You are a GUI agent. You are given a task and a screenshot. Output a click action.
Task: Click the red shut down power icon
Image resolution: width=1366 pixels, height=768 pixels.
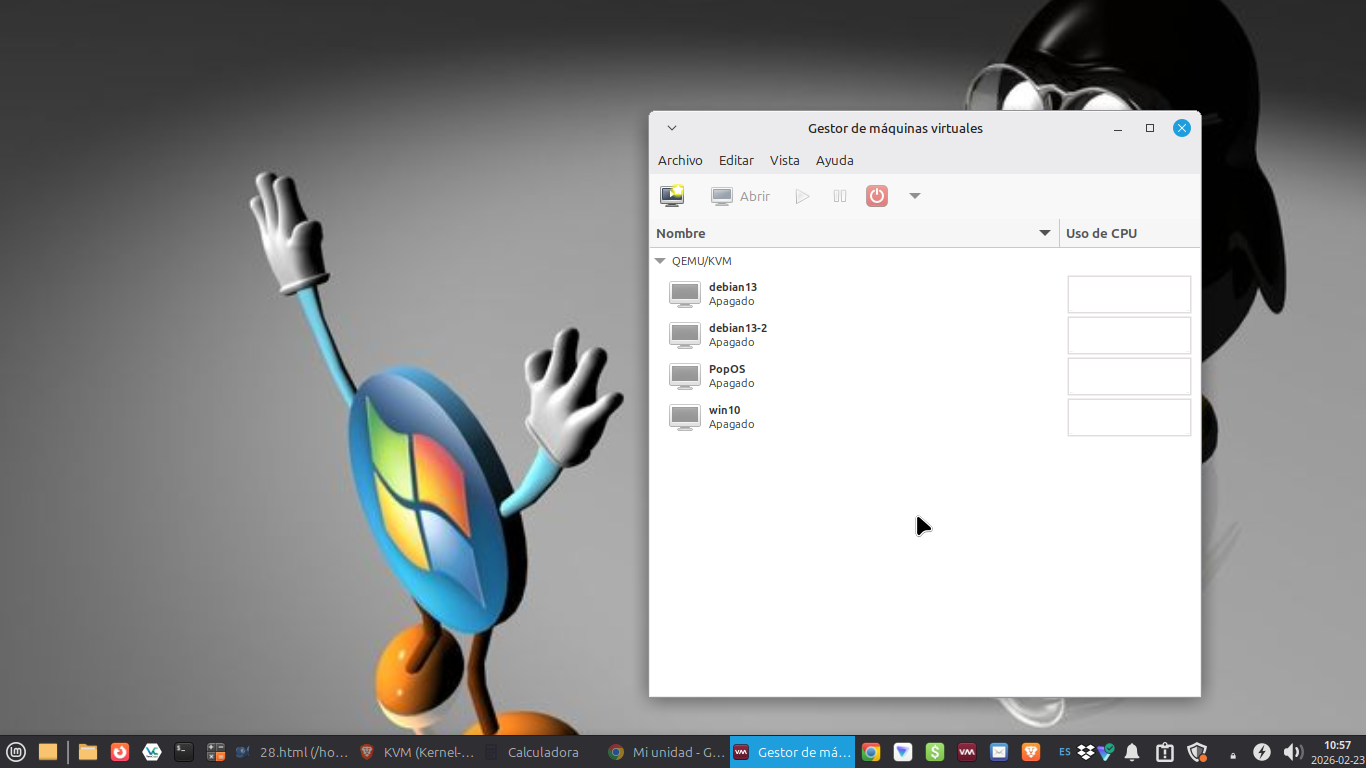[x=877, y=196]
